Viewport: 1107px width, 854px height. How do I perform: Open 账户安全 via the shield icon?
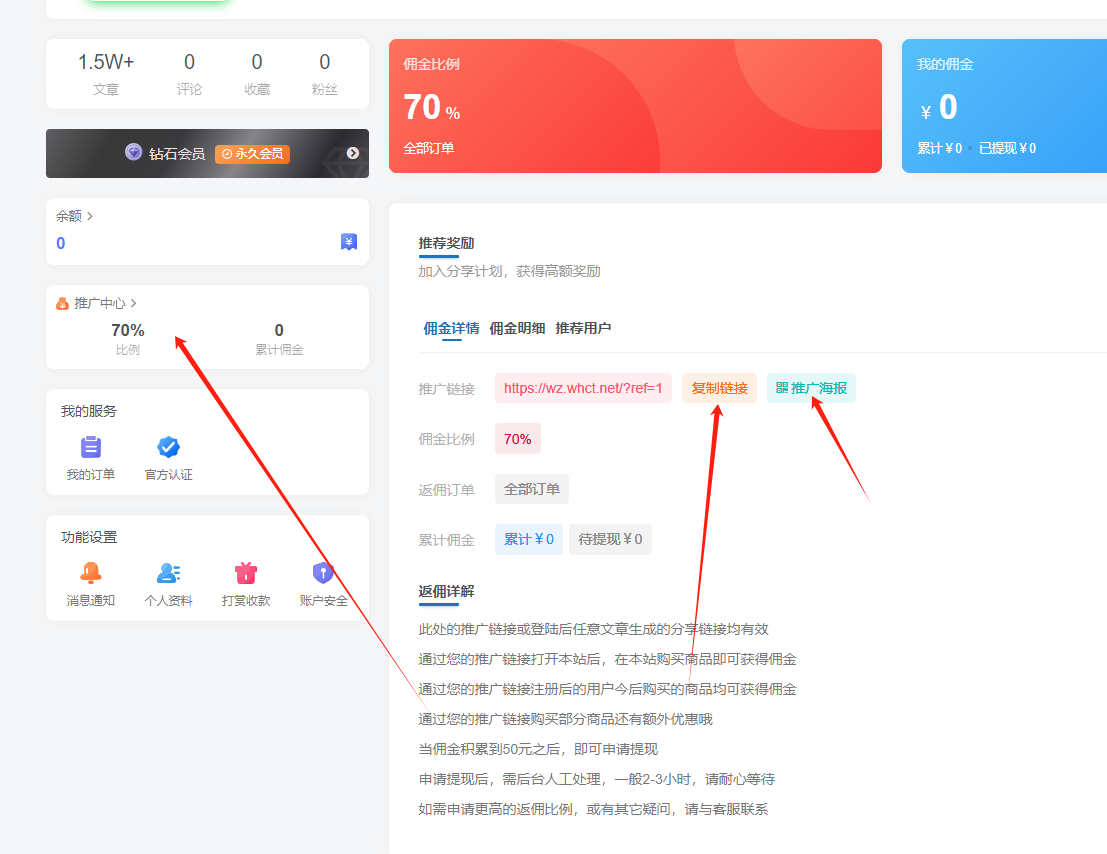pyautogui.click(x=322, y=572)
